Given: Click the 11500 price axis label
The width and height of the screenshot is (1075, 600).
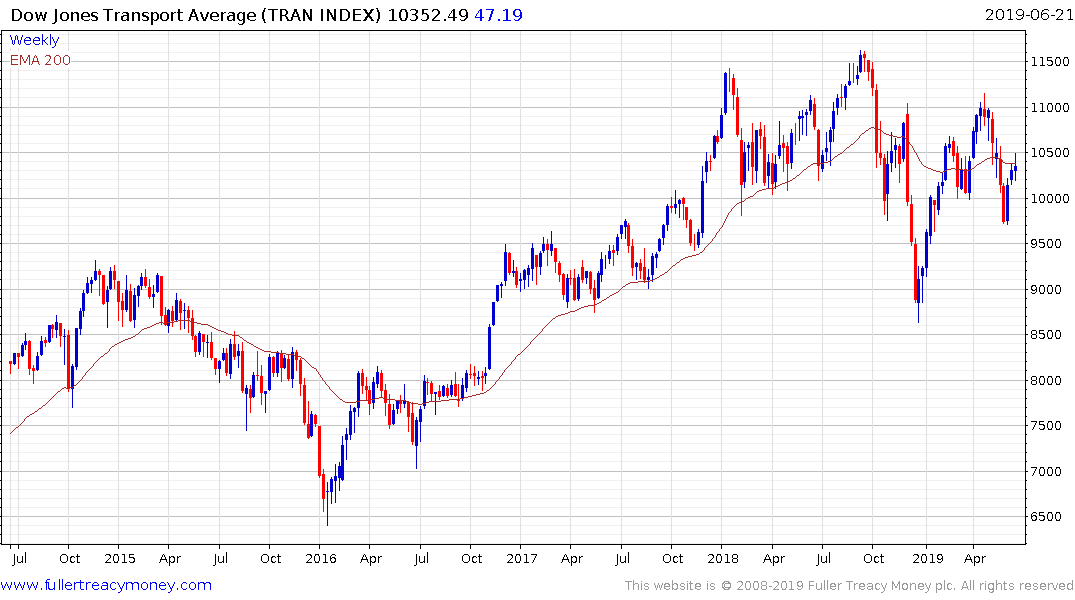Looking at the screenshot, I should [x=1050, y=62].
